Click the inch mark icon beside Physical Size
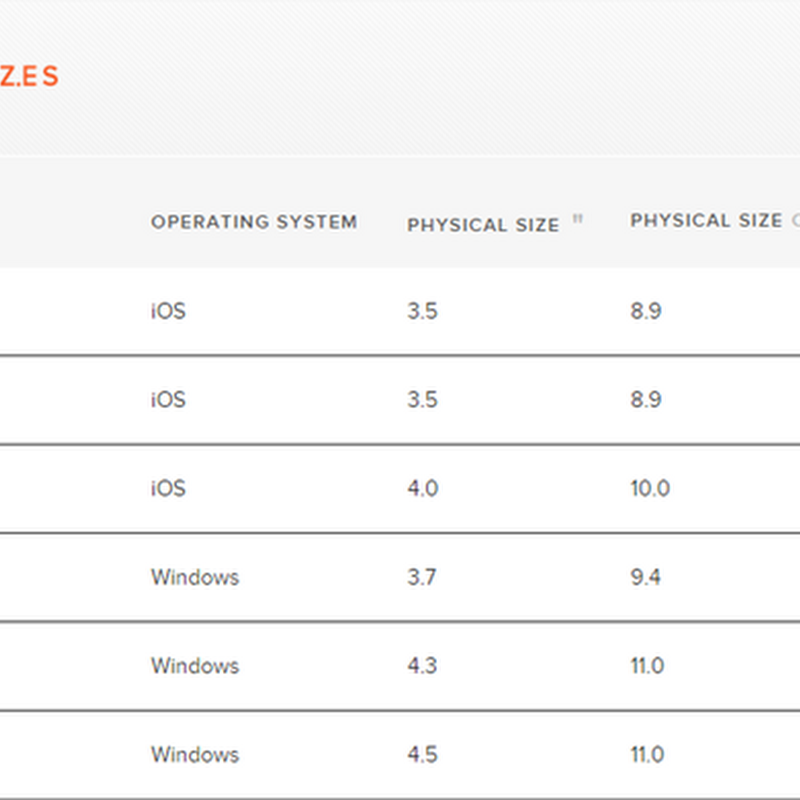This screenshot has width=800, height=800. 578,220
